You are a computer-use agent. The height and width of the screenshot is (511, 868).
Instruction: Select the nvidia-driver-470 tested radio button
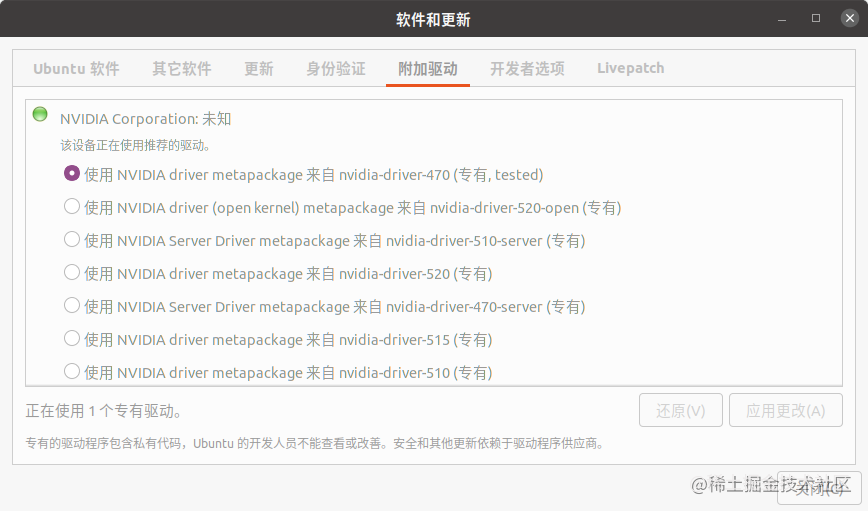[72, 173]
